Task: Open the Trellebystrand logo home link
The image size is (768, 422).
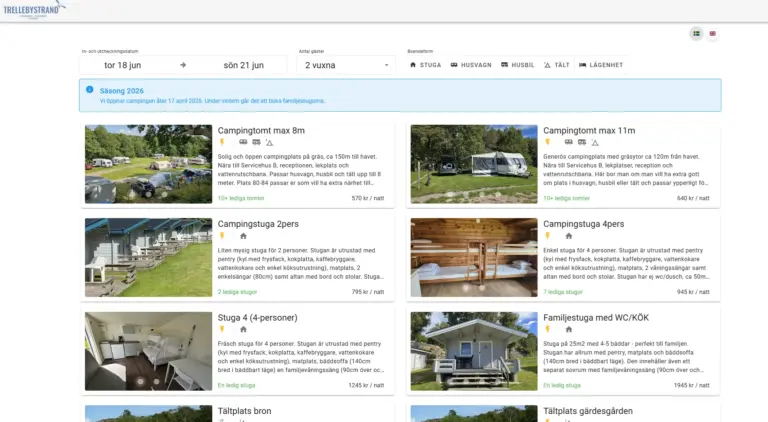Action: (x=33, y=9)
